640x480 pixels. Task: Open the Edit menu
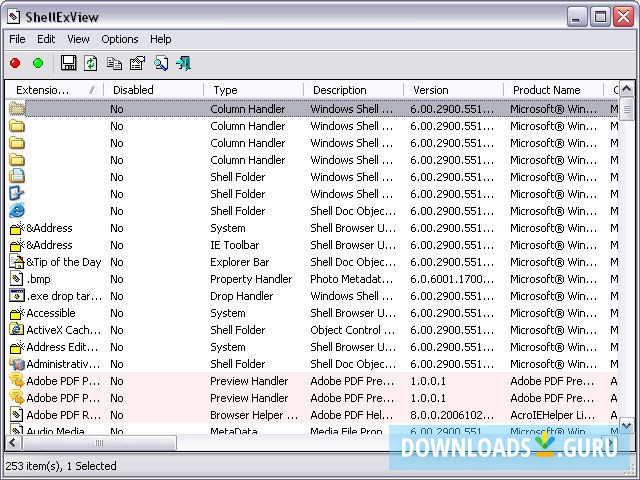coord(46,39)
